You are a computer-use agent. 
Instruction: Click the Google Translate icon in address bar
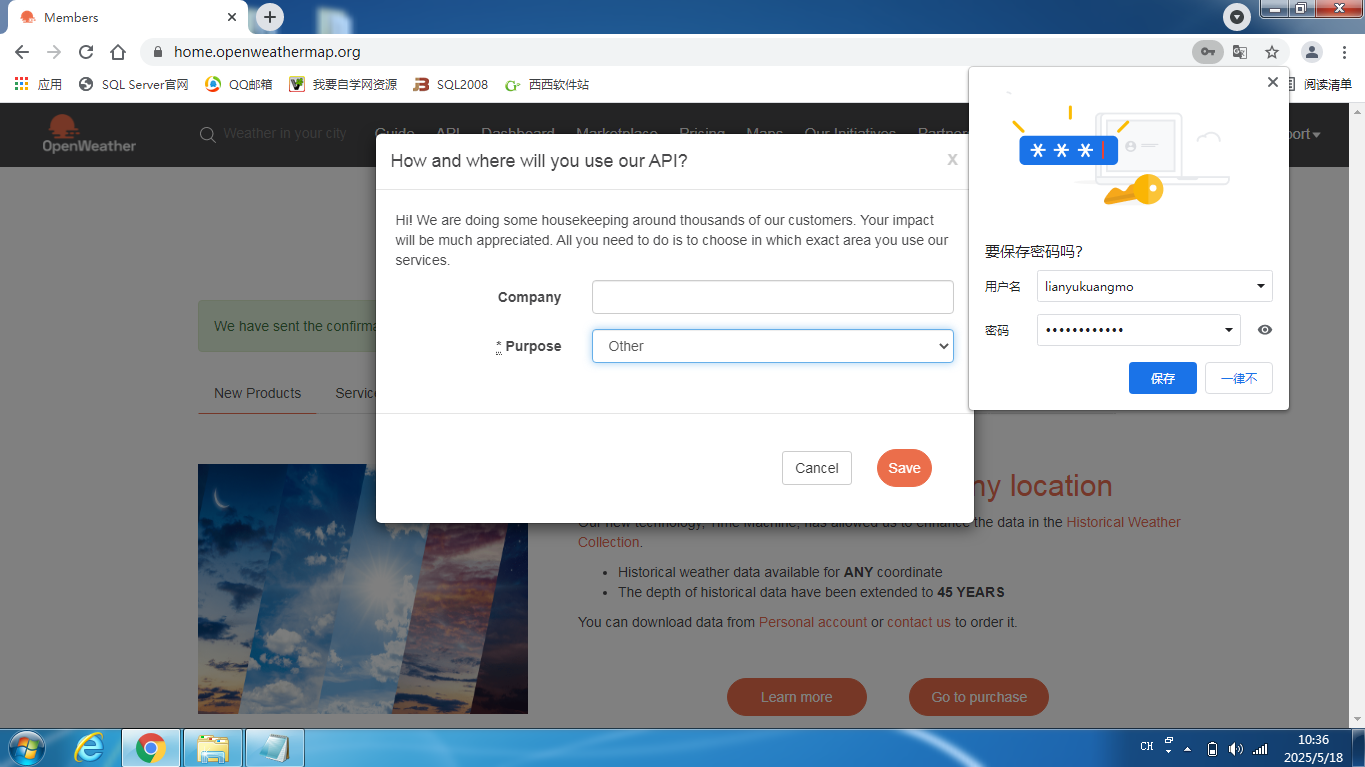tap(1240, 52)
